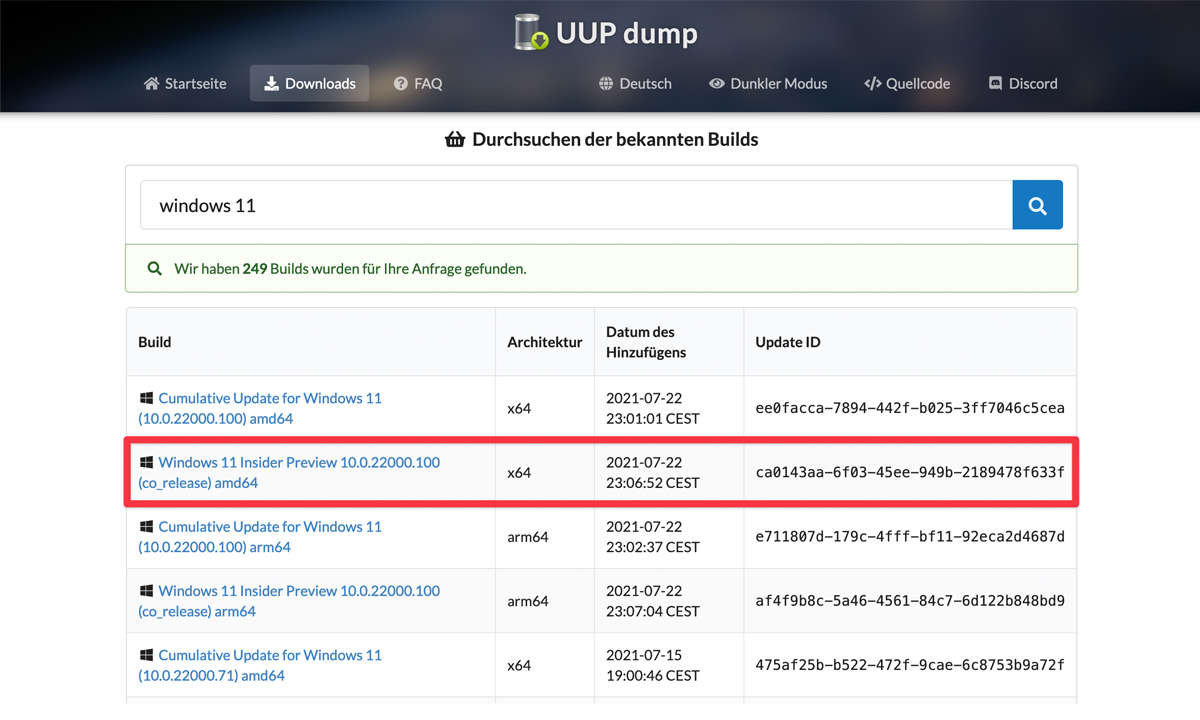
Task: Click x64 in the row dated 23:01:01
Action: 519,408
